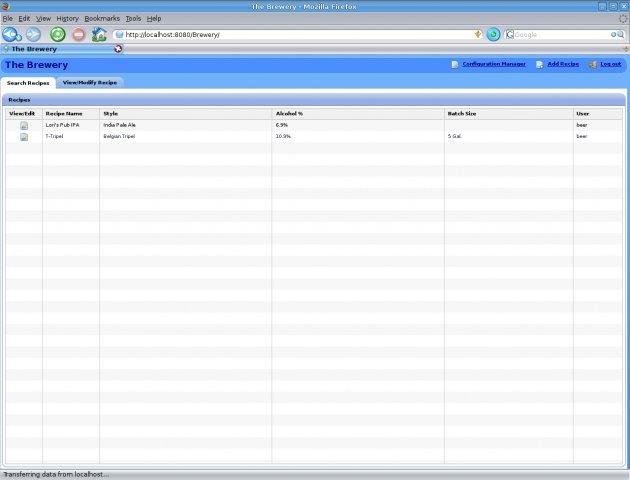Click the user cell in Lori's Pub IPA row

[x=582, y=125]
